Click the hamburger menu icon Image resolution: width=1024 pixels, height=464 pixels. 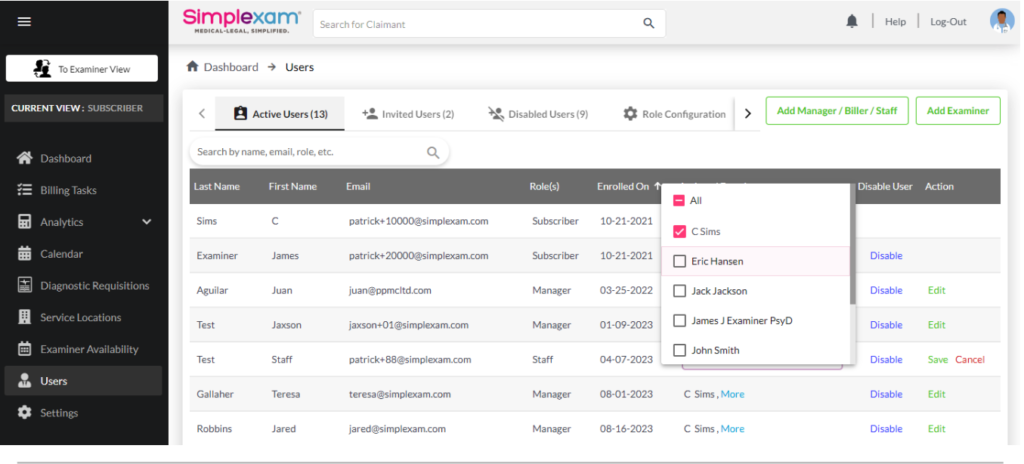coord(24,22)
